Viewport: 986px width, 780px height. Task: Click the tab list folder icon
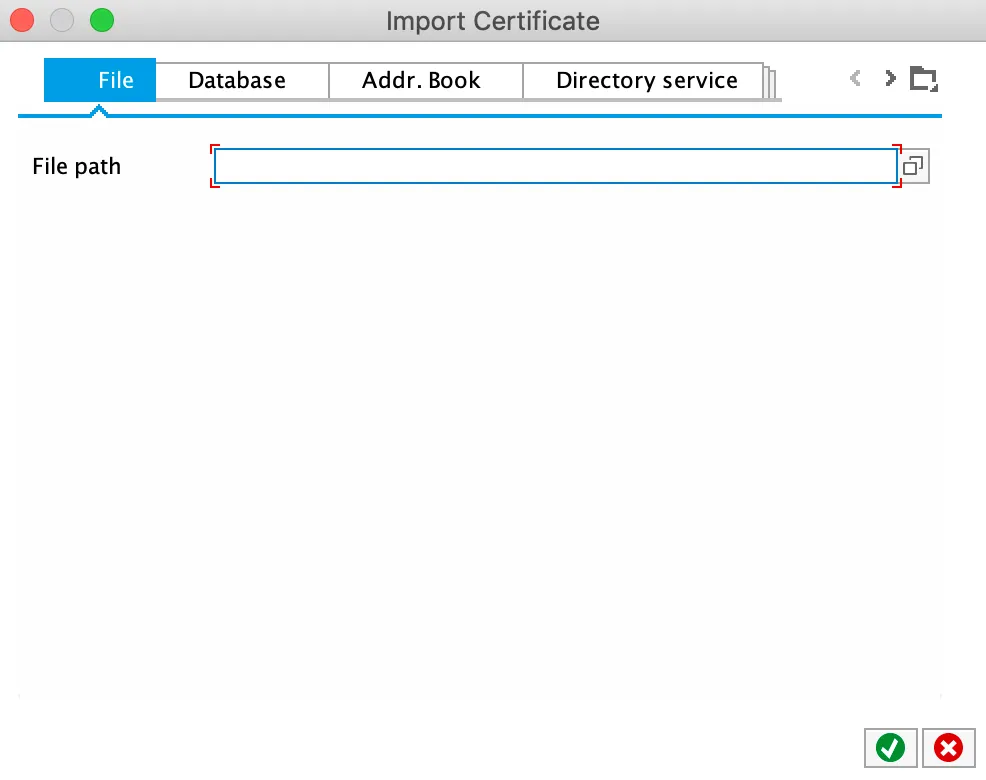click(x=923, y=79)
